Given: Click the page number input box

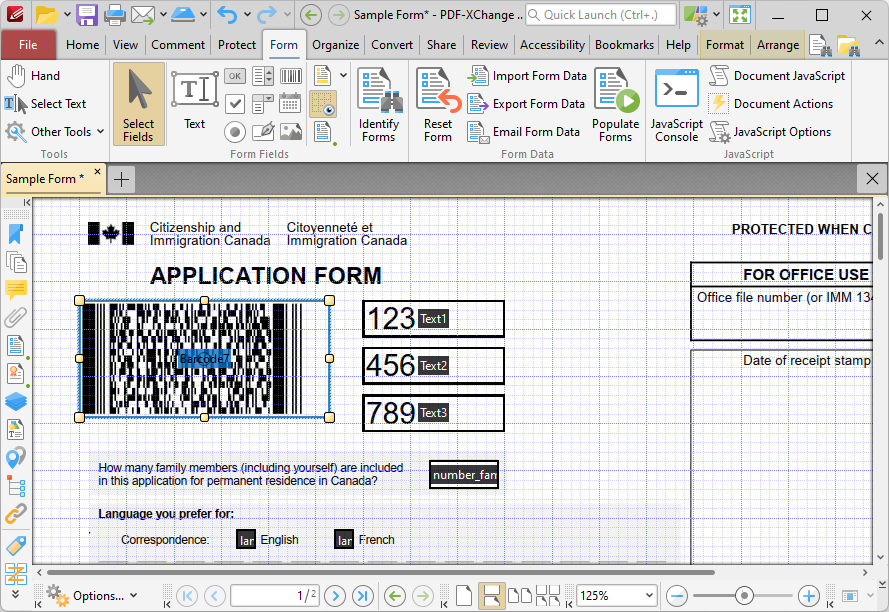Looking at the screenshot, I should pyautogui.click(x=274, y=595).
